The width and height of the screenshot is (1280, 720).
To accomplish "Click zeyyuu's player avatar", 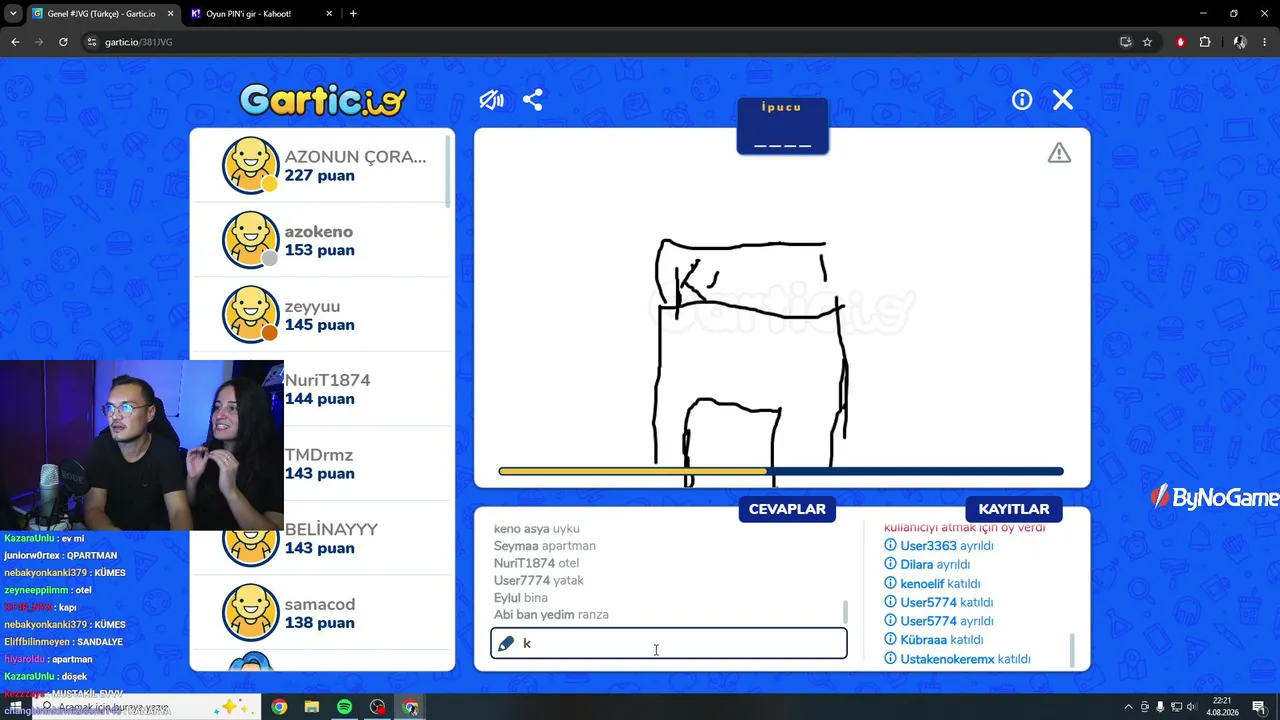I will [250, 314].
